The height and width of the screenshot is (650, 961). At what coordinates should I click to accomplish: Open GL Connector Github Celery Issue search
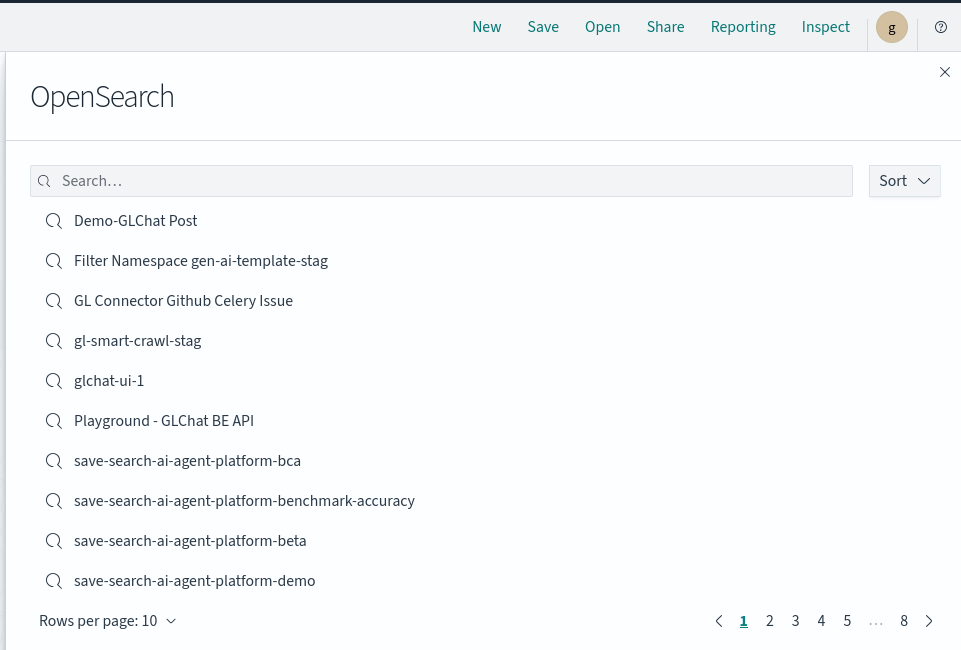(x=183, y=301)
